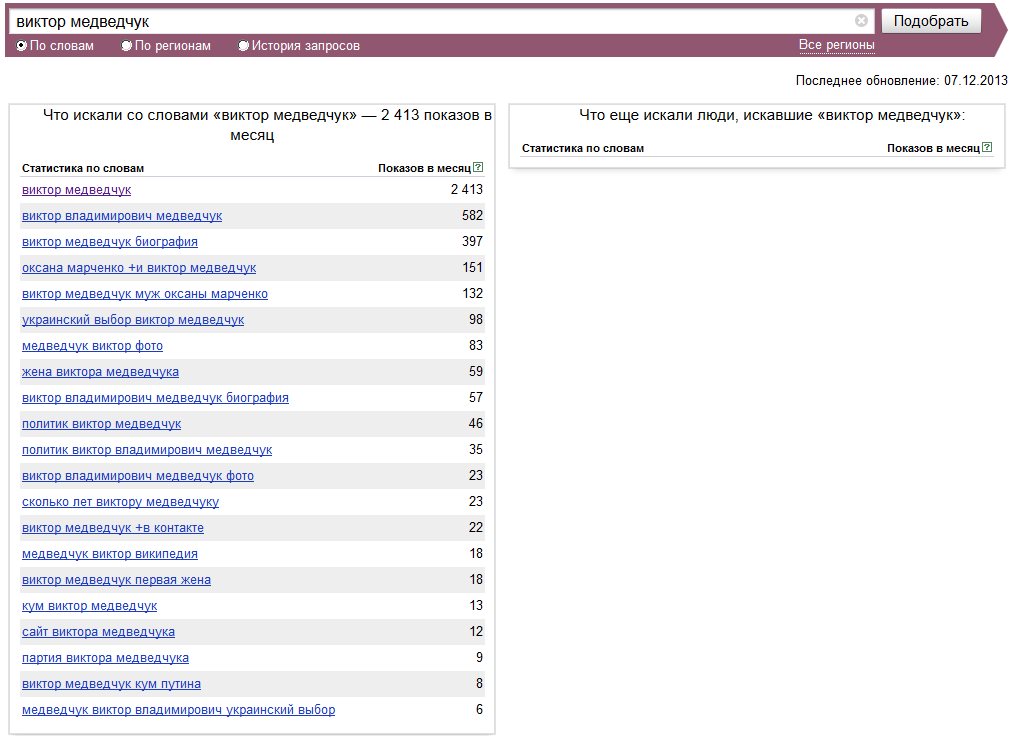The height and width of the screenshot is (736, 1012).
Task: Select the "История запросов" radio button
Action: point(243,46)
